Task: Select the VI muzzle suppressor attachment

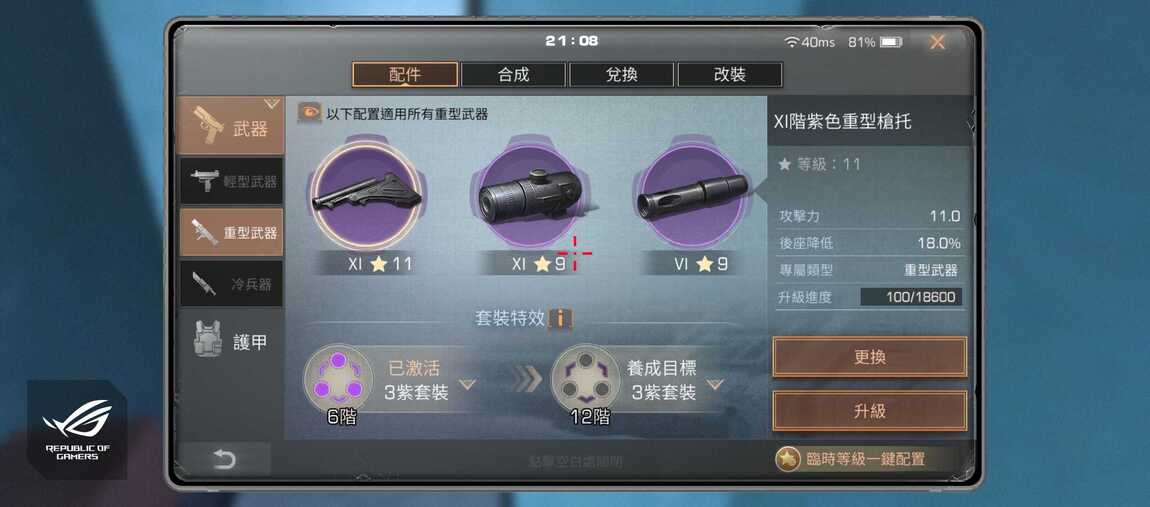Action: coord(692,194)
